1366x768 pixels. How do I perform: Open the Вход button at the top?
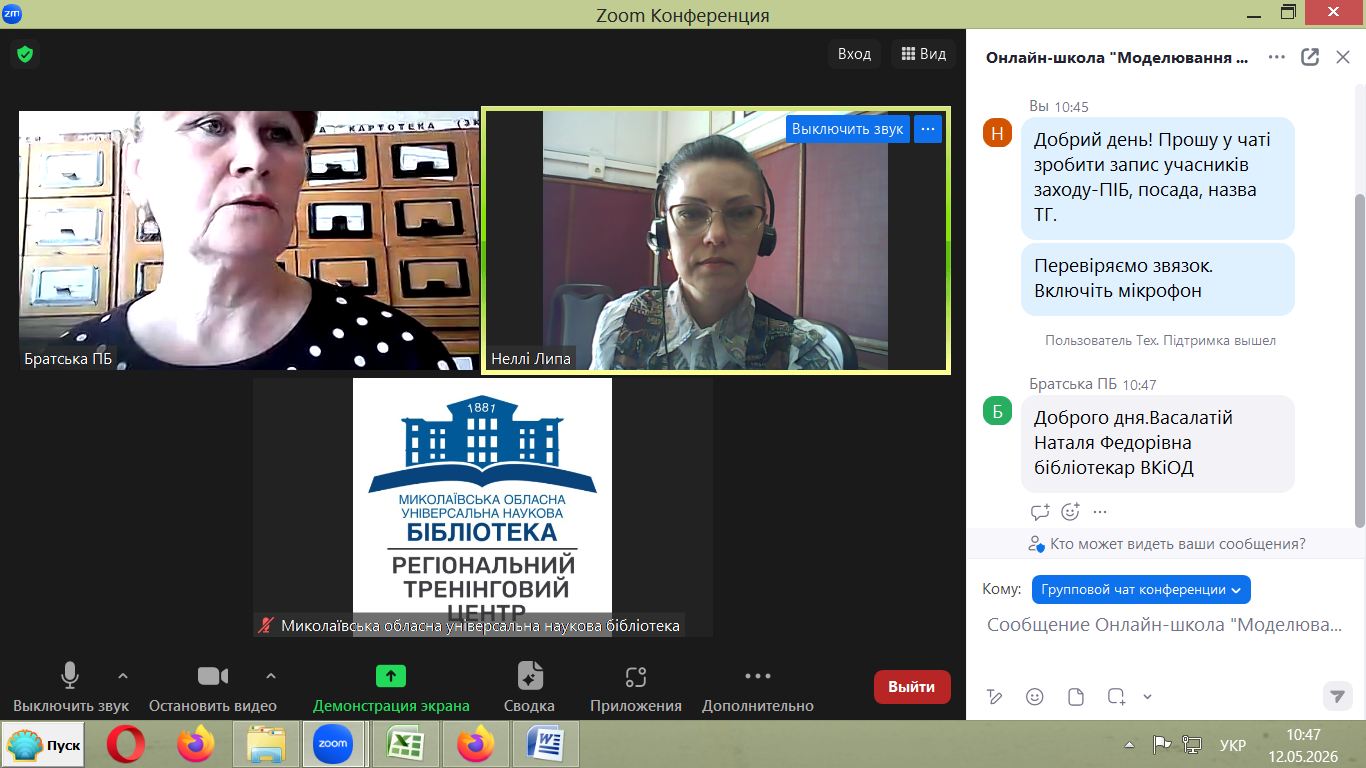[854, 54]
